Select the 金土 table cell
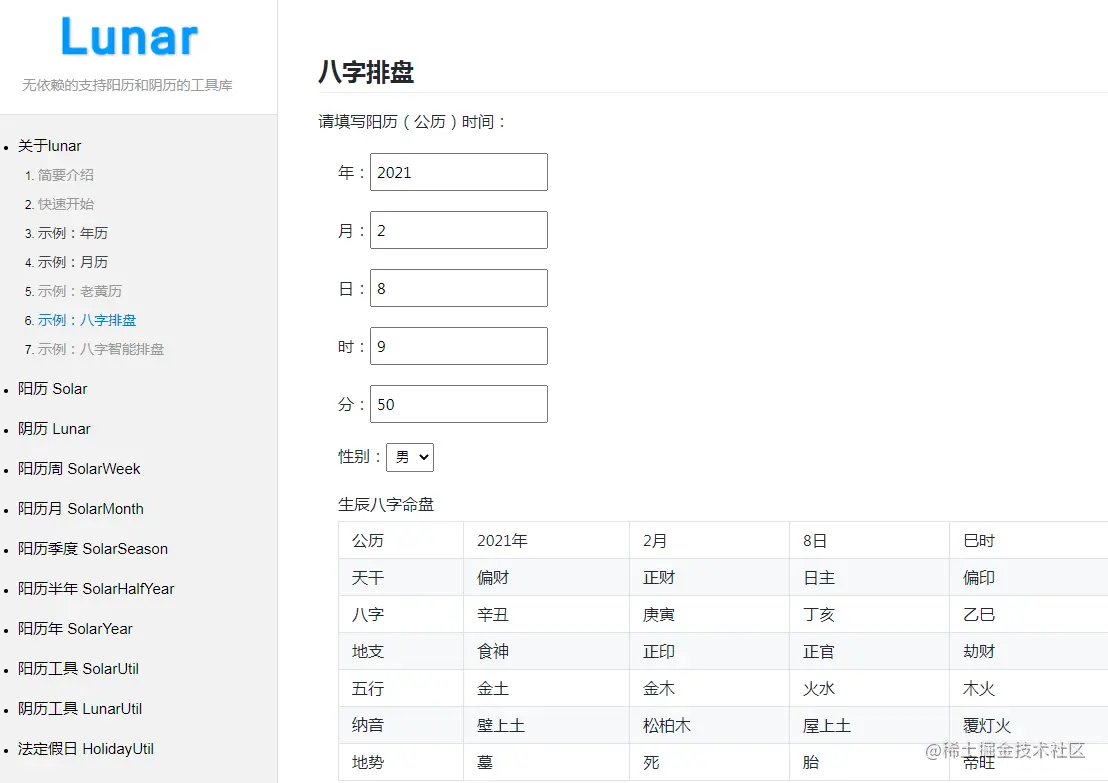 546,688
